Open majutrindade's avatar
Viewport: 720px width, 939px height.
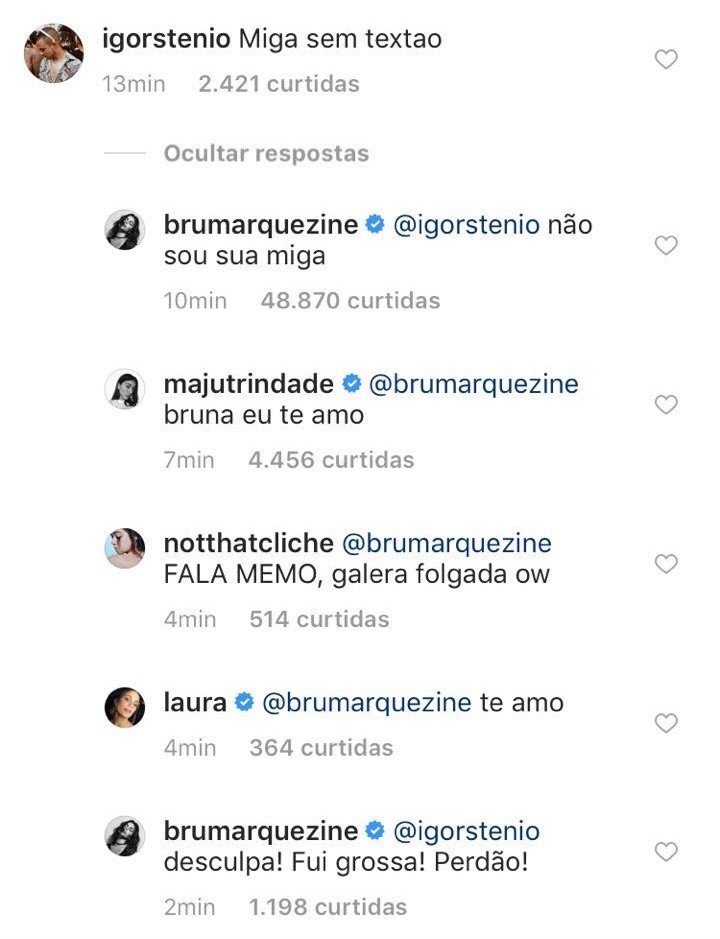click(x=125, y=389)
